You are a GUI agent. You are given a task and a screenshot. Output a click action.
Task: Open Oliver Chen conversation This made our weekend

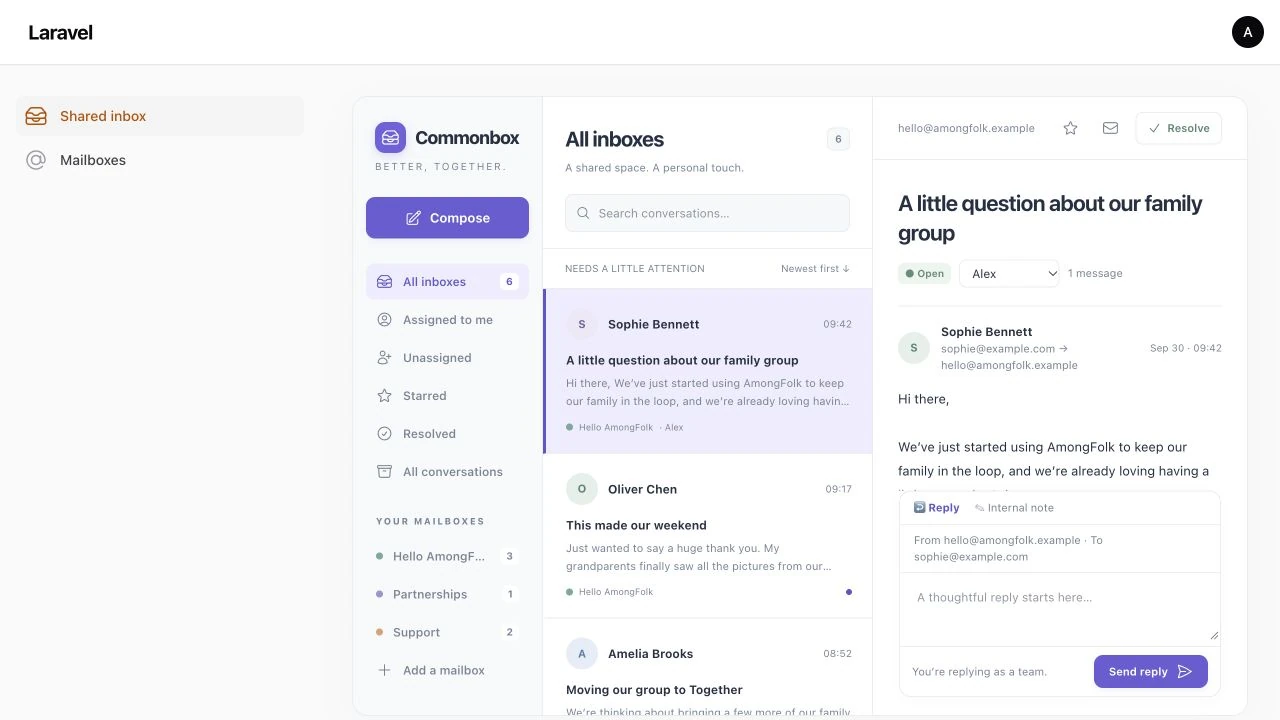pos(707,536)
